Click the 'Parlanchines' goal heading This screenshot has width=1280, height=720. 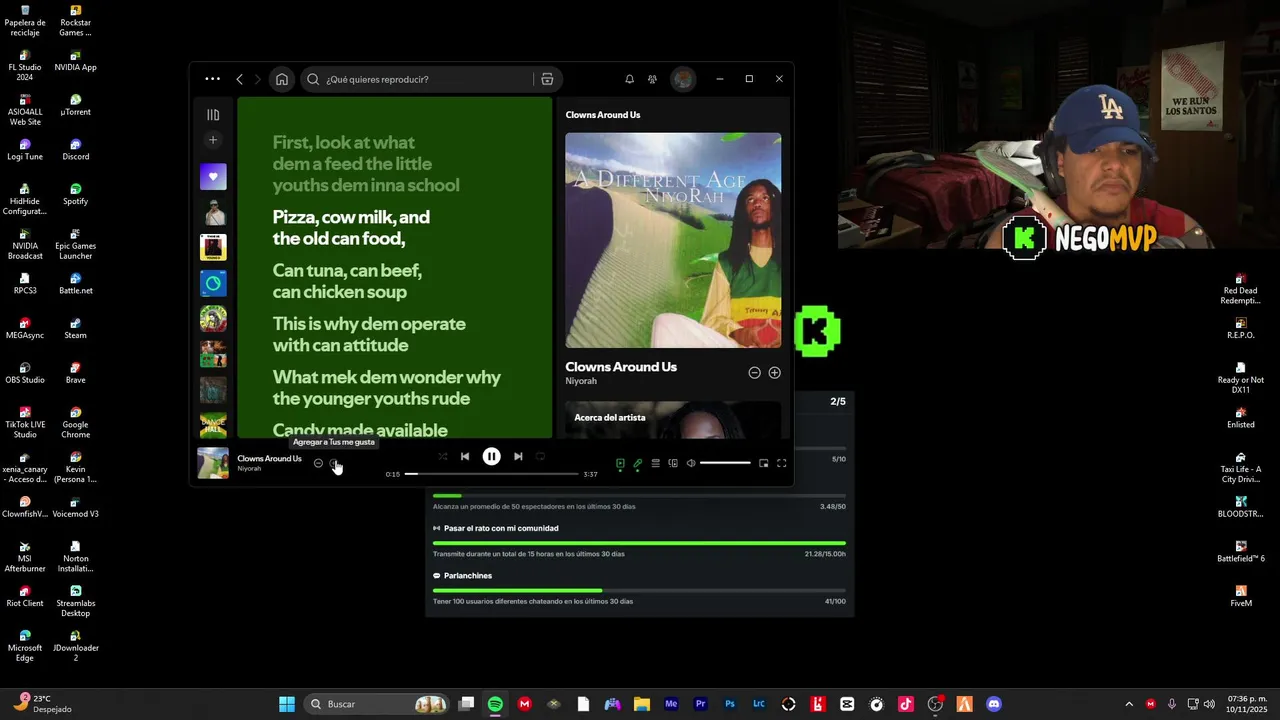pos(468,576)
